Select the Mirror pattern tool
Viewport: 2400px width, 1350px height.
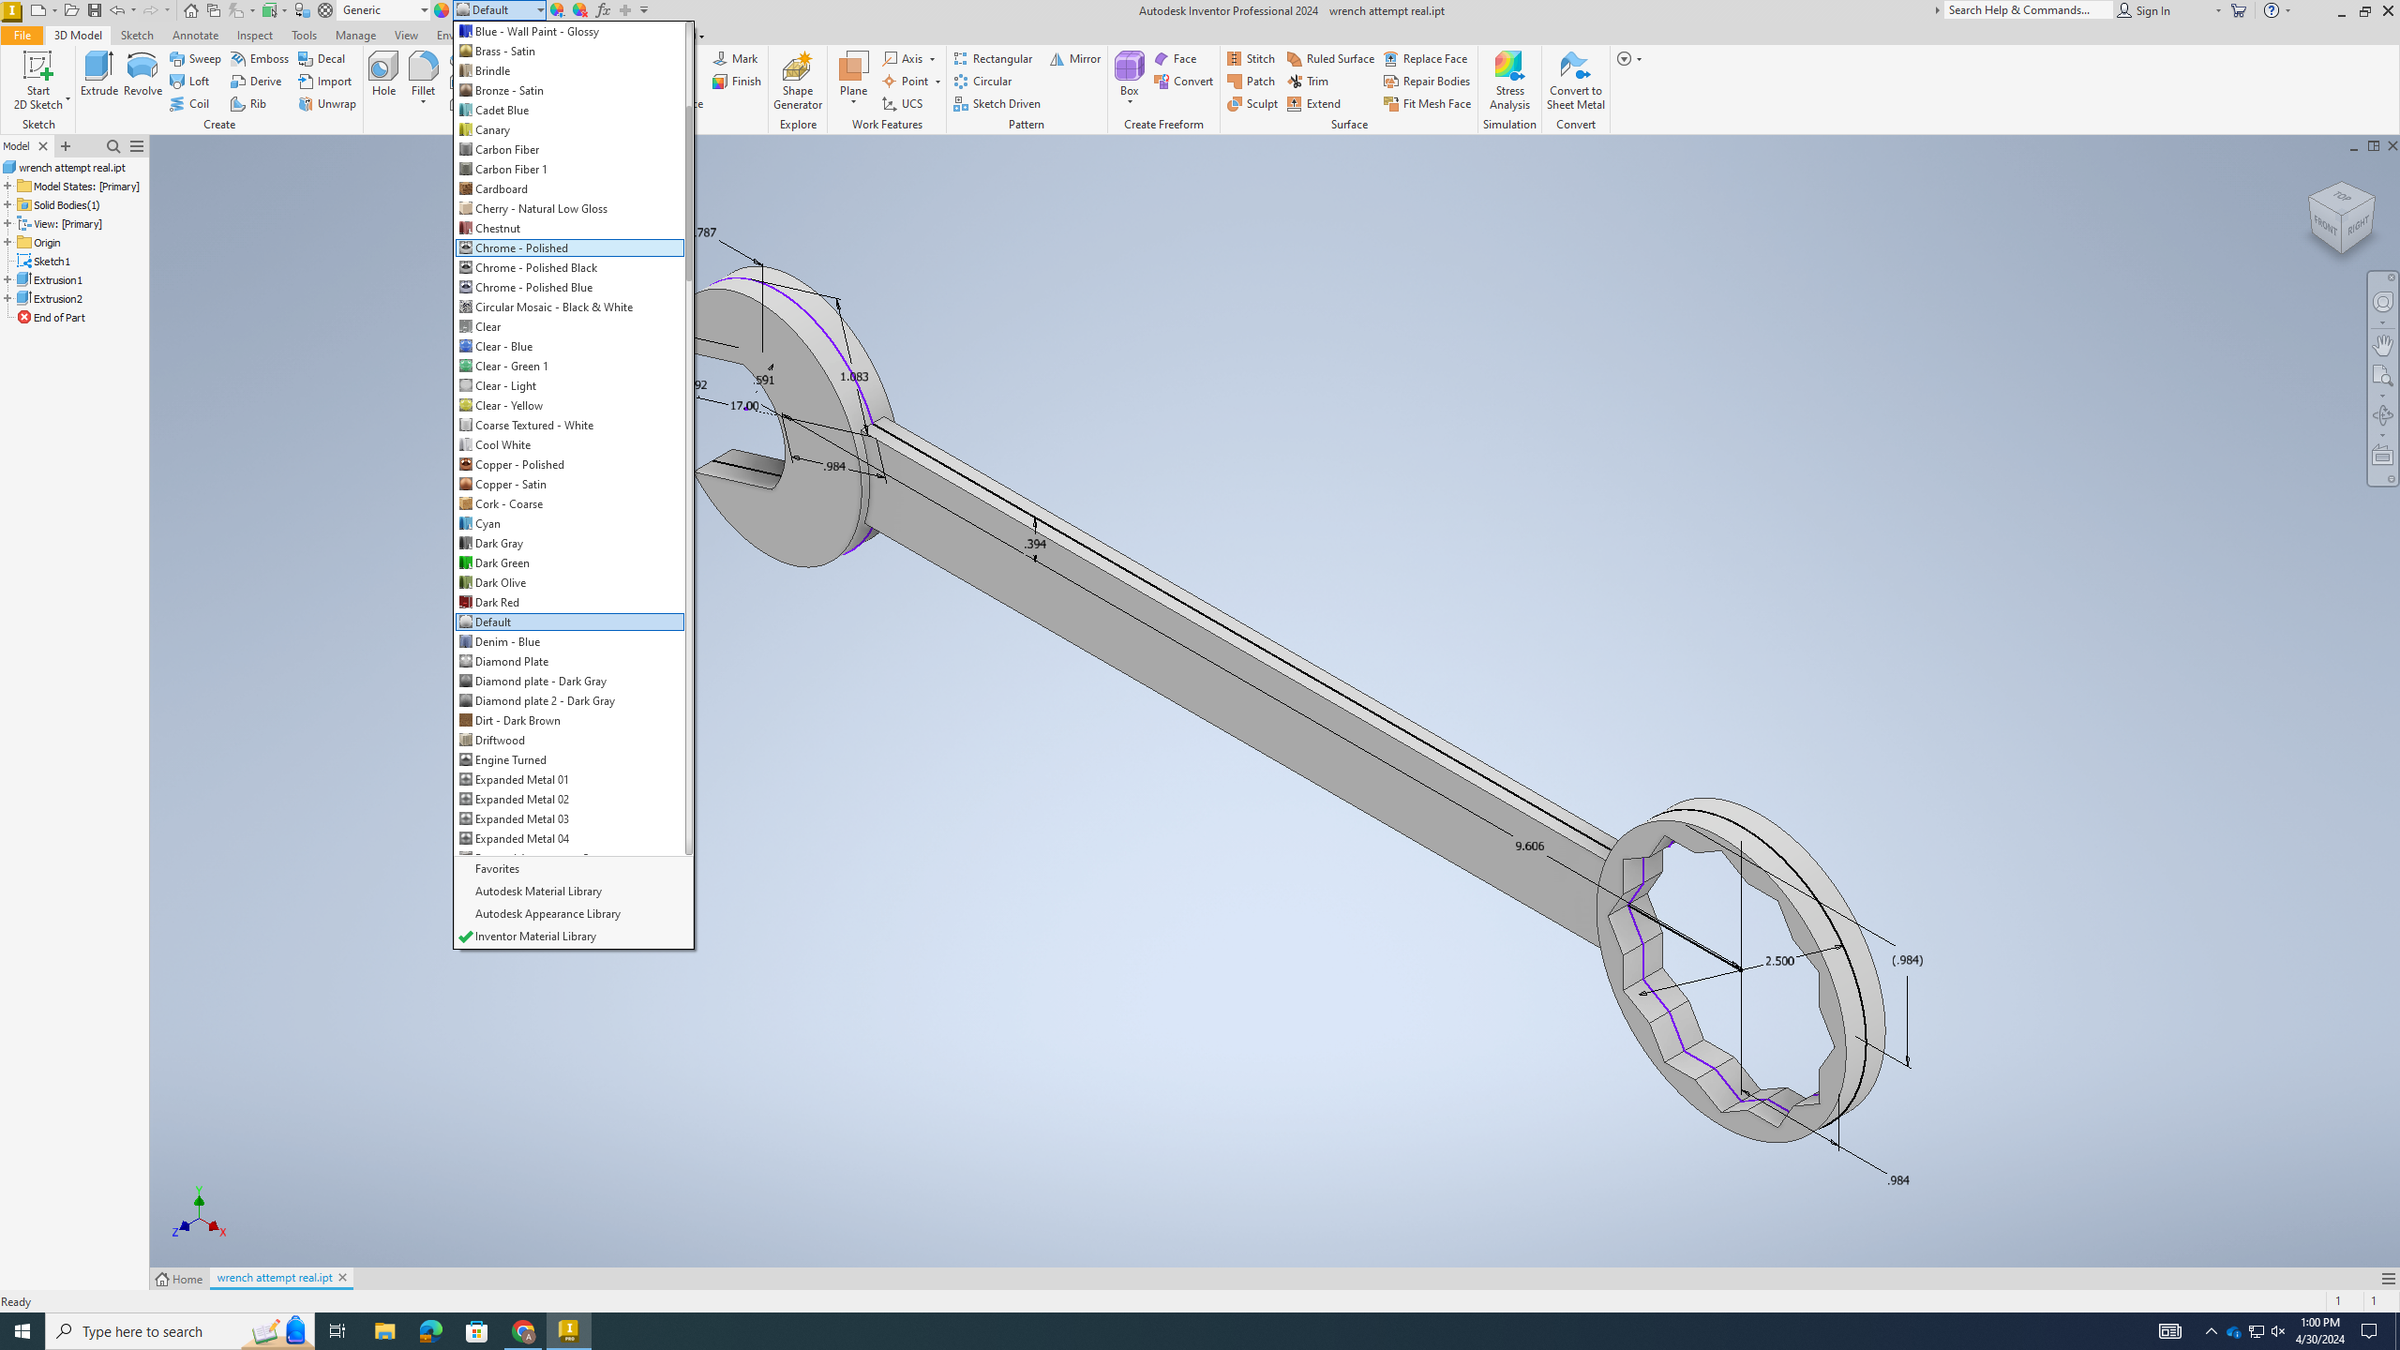(1075, 58)
